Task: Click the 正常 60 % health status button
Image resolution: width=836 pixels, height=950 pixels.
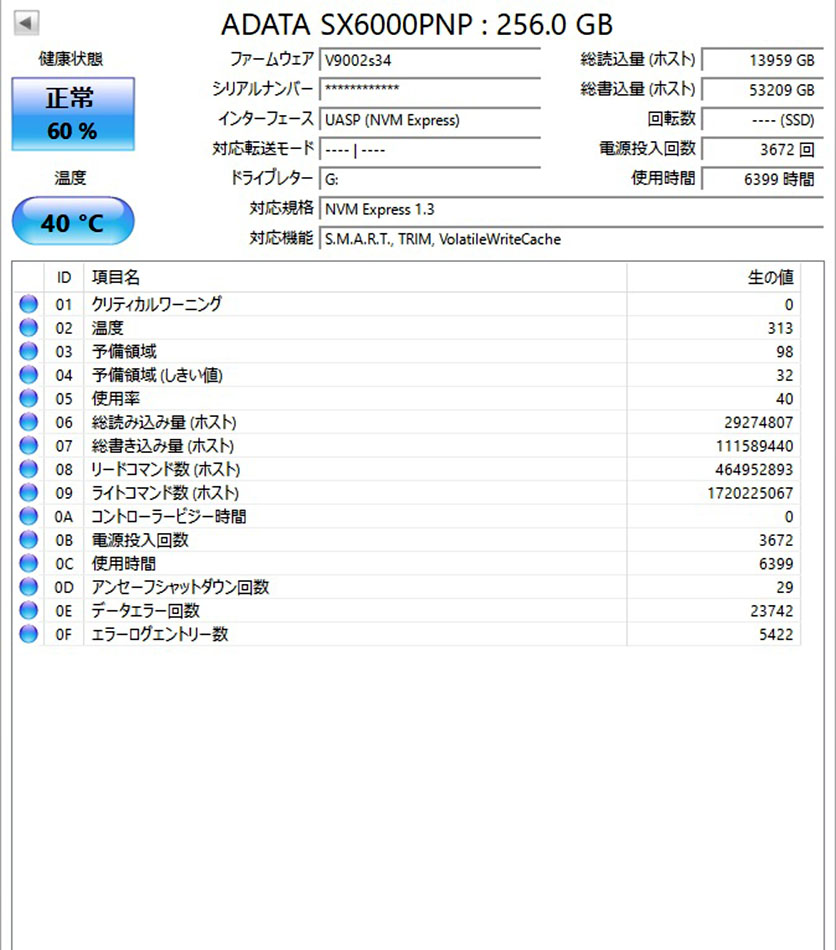Action: 73,114
